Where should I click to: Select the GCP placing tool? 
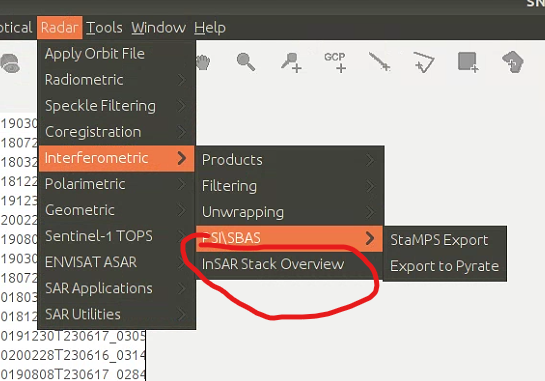click(x=335, y=63)
